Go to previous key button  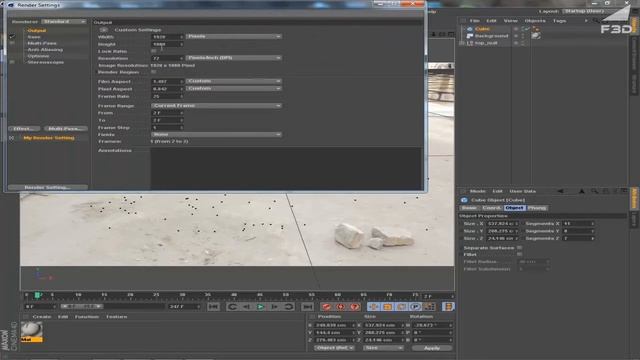point(233,307)
